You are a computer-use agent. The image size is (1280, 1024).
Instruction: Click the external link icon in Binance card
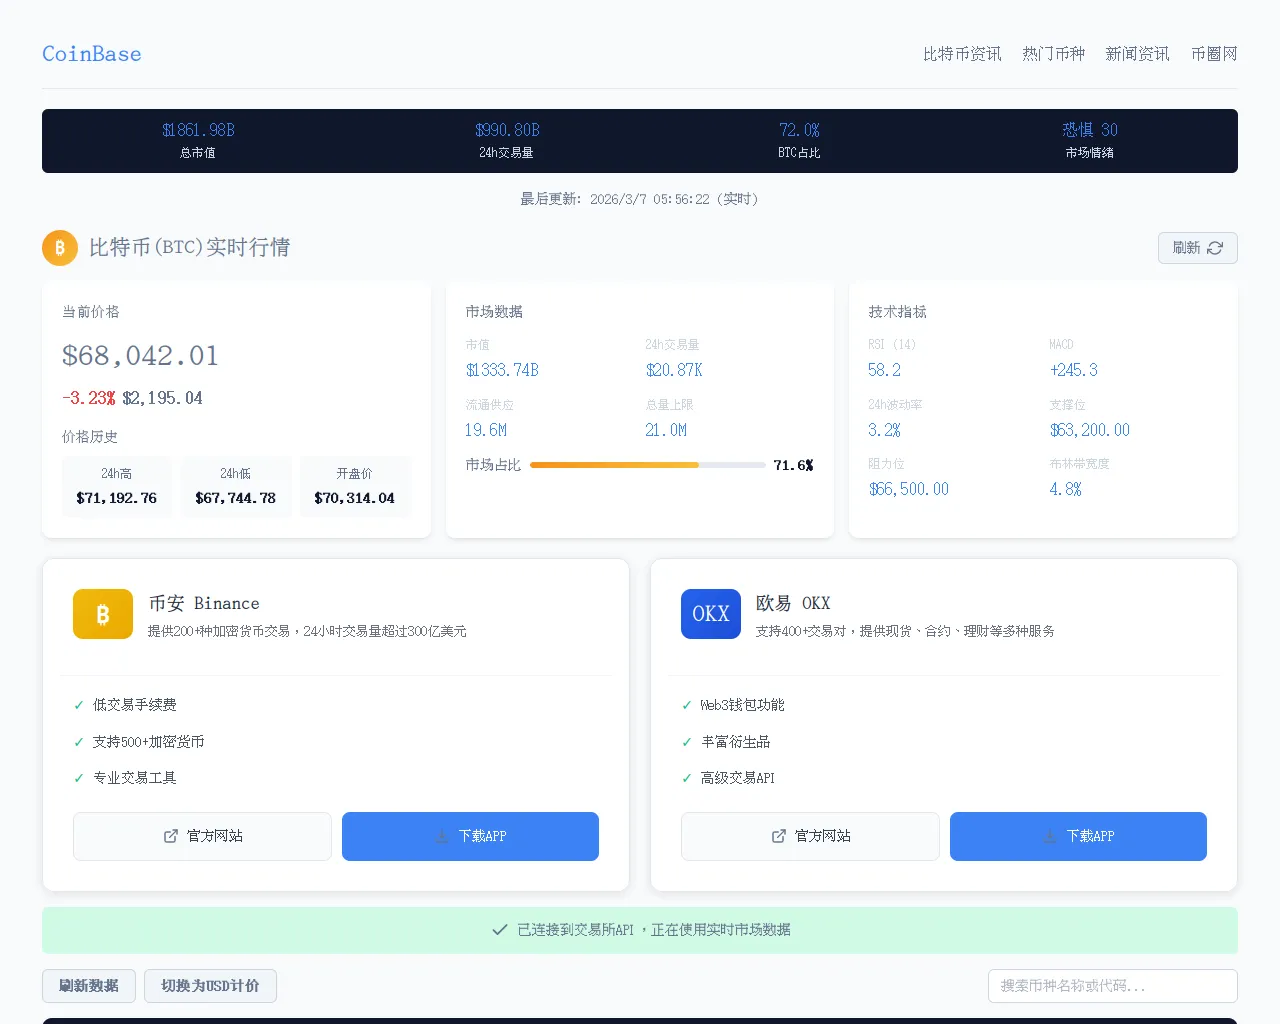pyautogui.click(x=171, y=836)
